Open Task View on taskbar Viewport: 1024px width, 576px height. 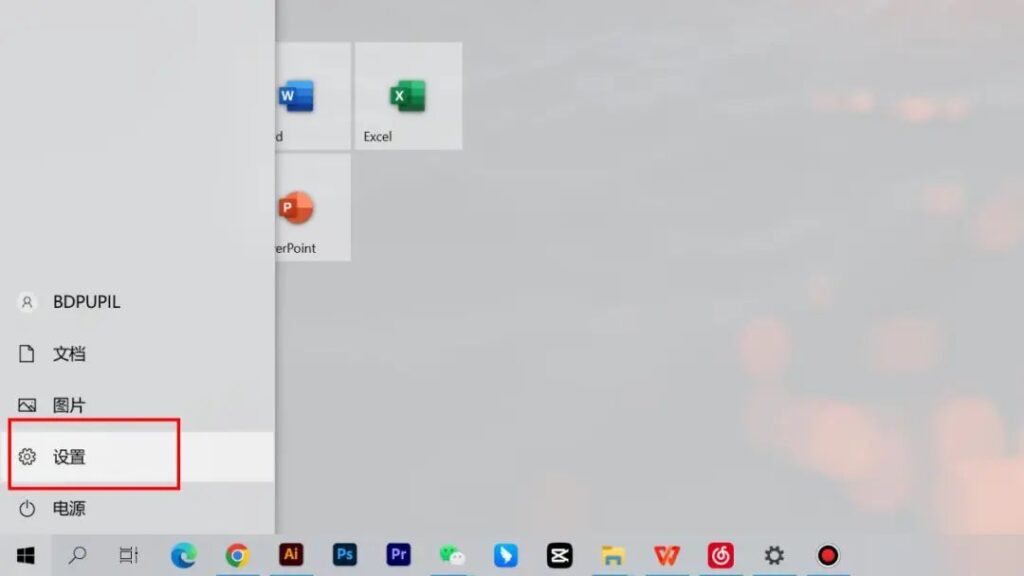pos(129,556)
